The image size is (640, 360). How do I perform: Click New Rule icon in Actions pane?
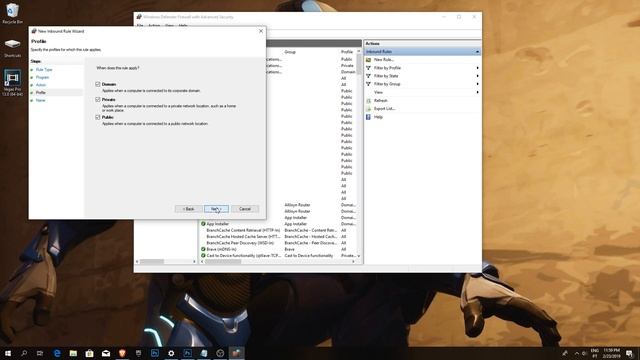tap(368, 60)
